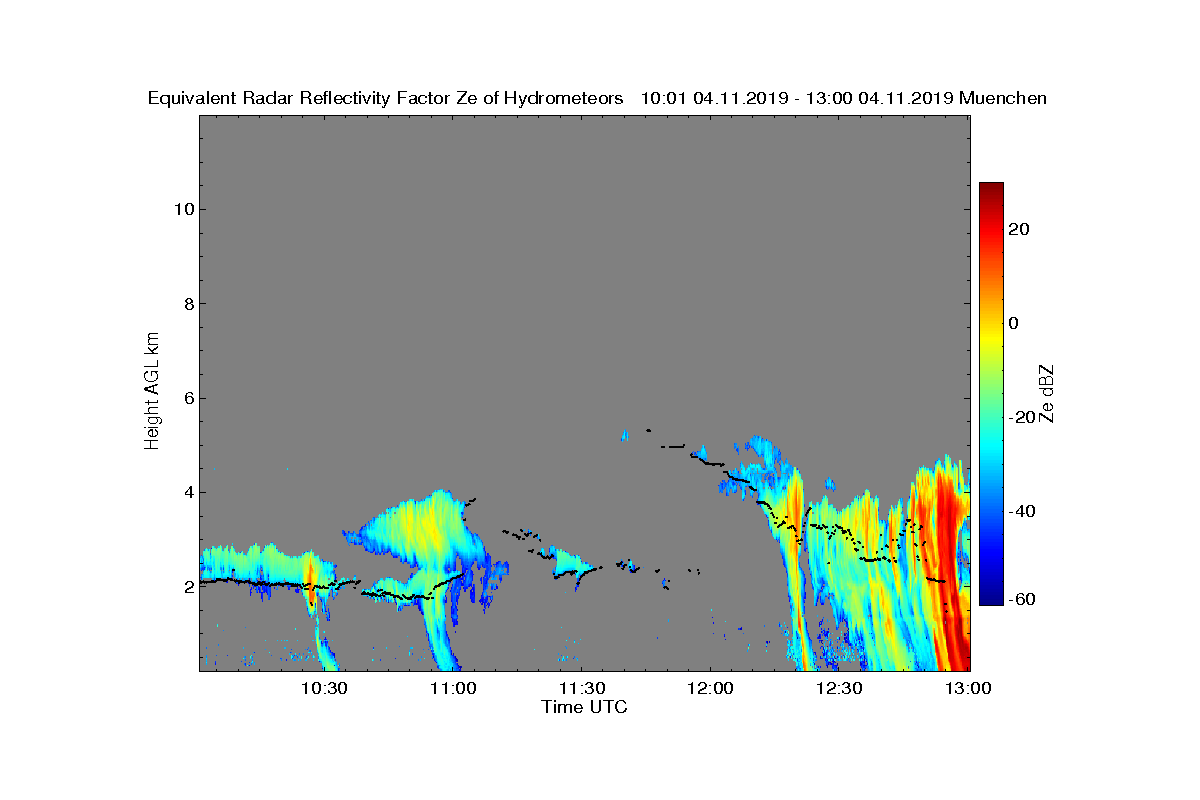This screenshot has height=800, width=1200.
Task: Click the '-40' colorbar tick label
Action: (x=1023, y=511)
